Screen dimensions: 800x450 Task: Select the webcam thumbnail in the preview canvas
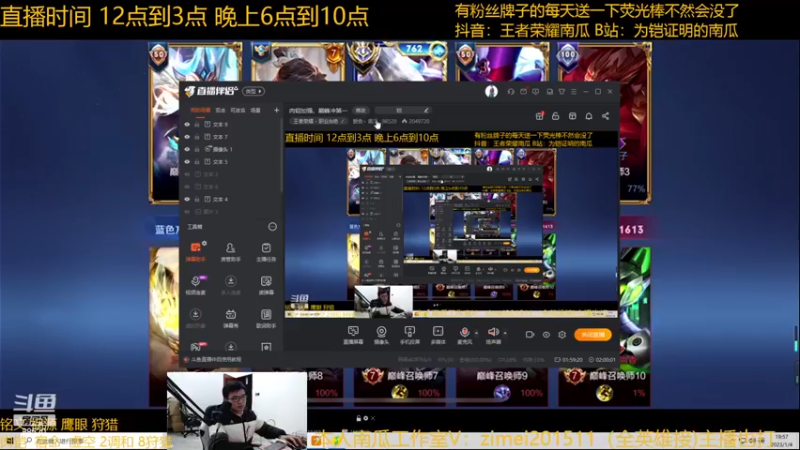384,301
